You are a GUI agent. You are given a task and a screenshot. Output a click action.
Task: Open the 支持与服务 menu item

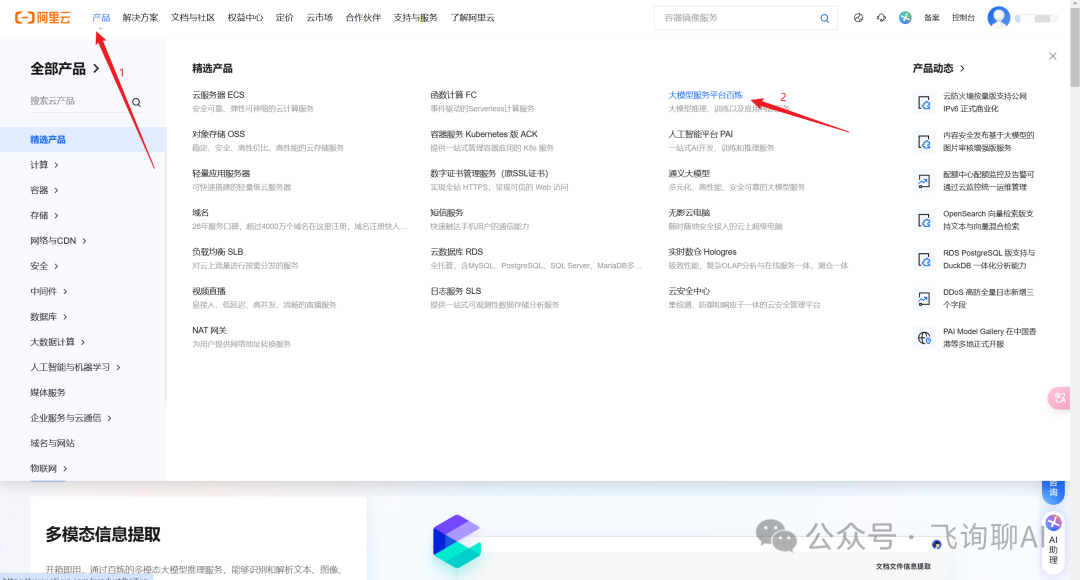pos(415,18)
